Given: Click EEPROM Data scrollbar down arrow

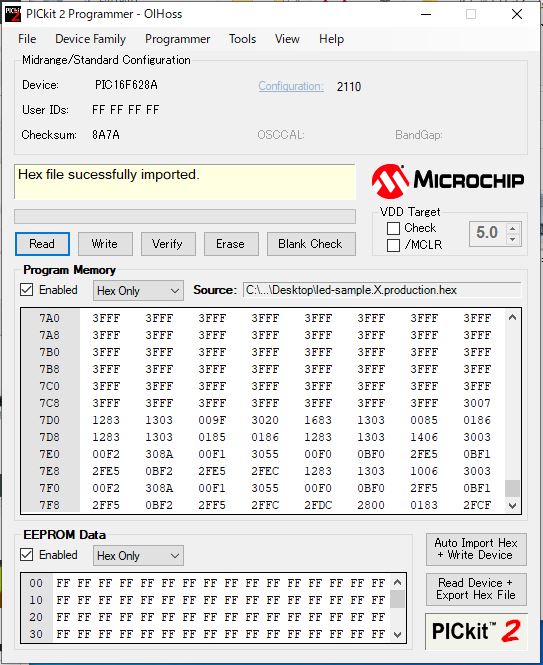Looking at the screenshot, I should (397, 635).
